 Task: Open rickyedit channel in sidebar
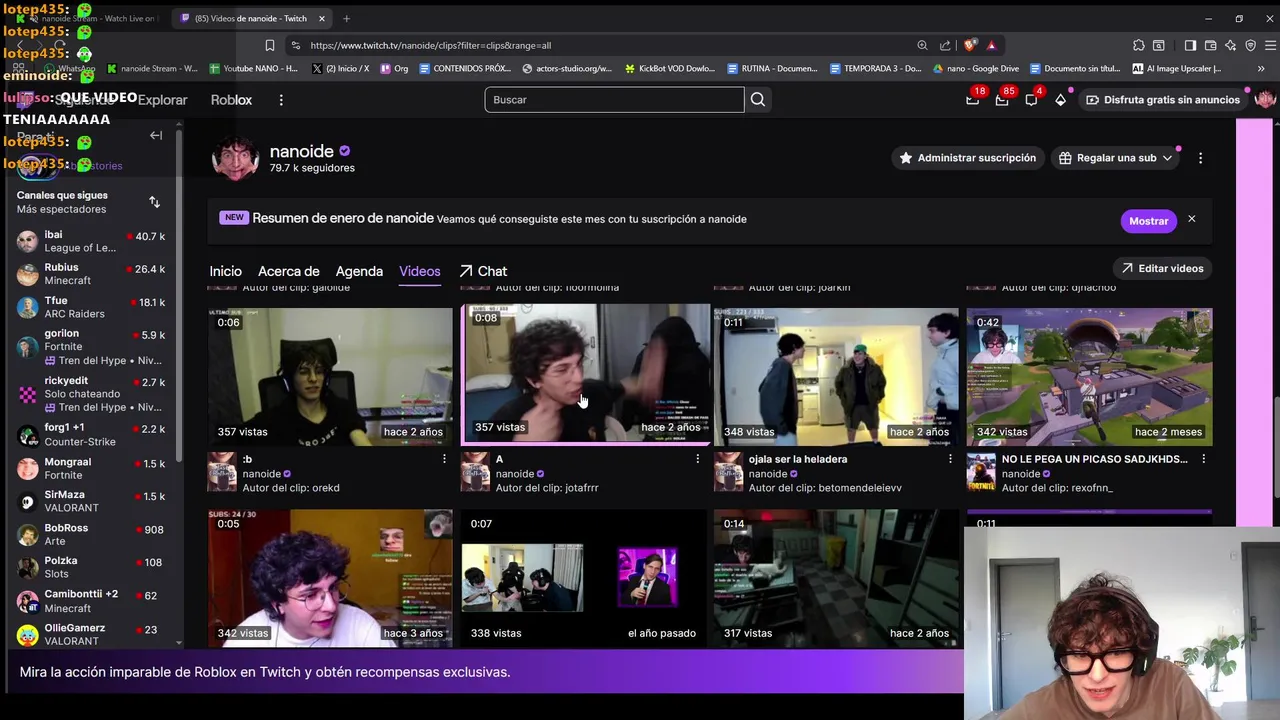coord(90,394)
